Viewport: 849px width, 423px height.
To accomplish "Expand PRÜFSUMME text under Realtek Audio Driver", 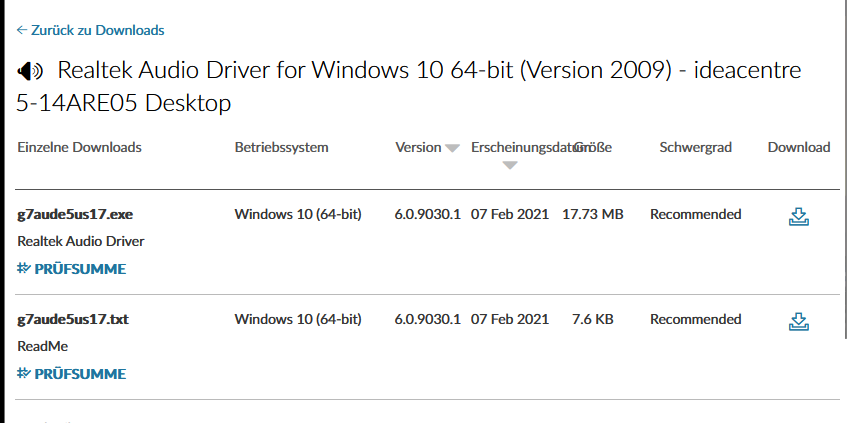I will [x=80, y=269].
